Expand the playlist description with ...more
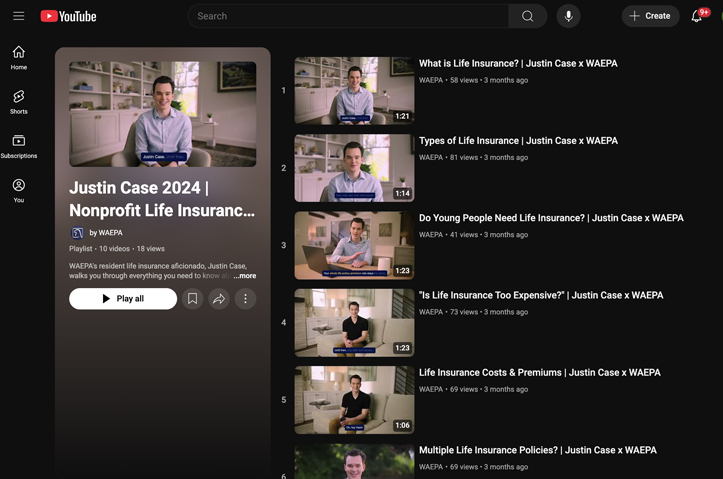 [244, 276]
